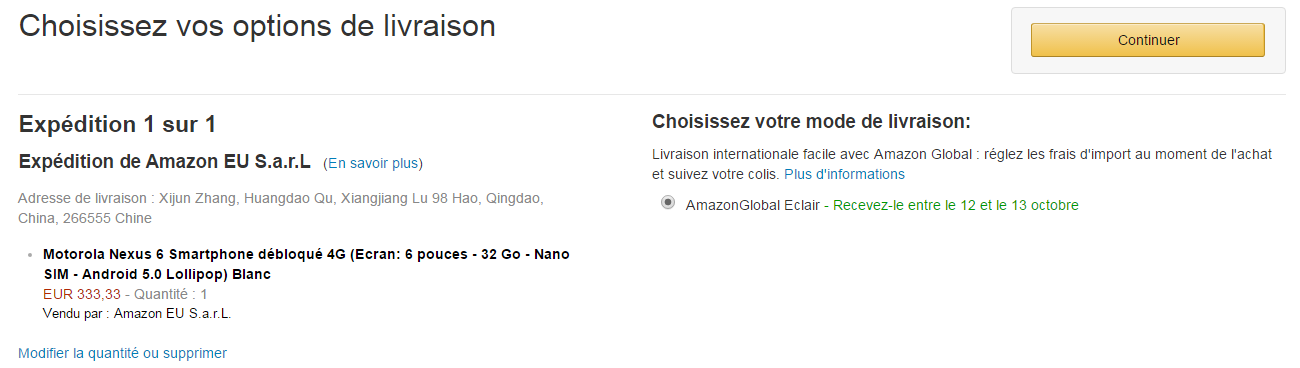Click the Quantité : 1 text
Viewport: 1300px width, 368px height.
point(171,294)
